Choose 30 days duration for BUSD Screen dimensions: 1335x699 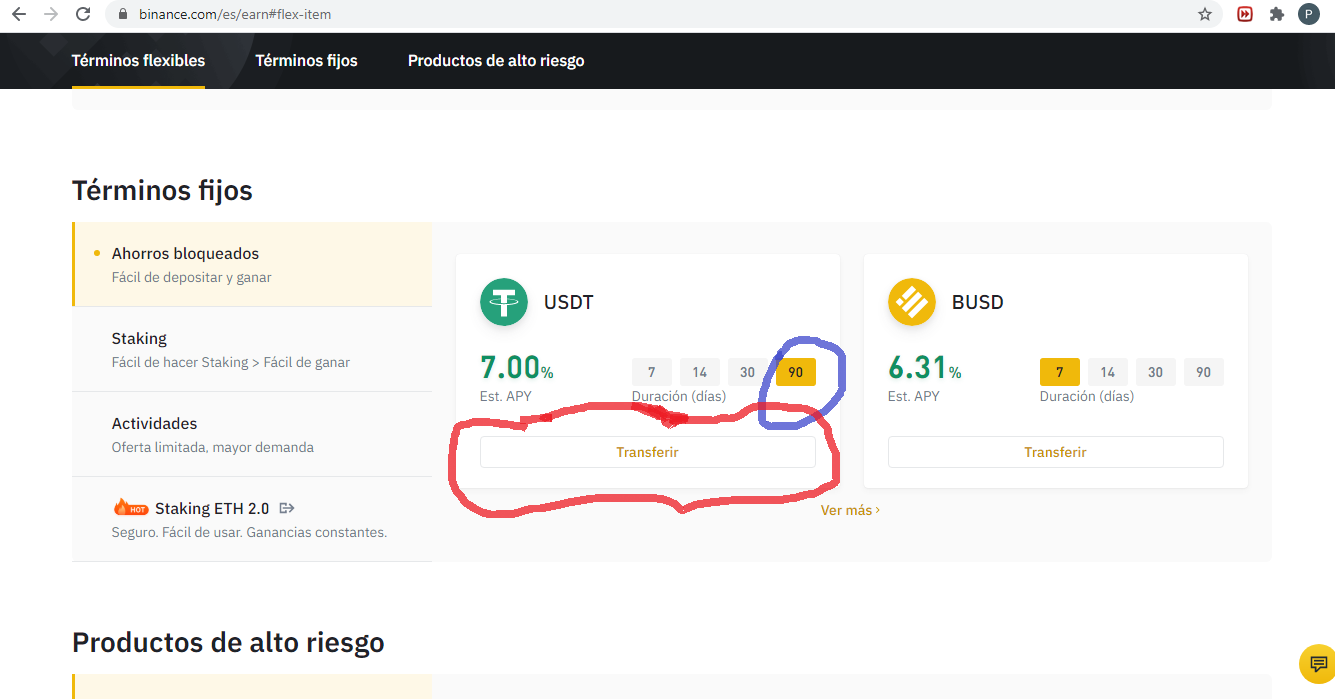coord(1156,372)
